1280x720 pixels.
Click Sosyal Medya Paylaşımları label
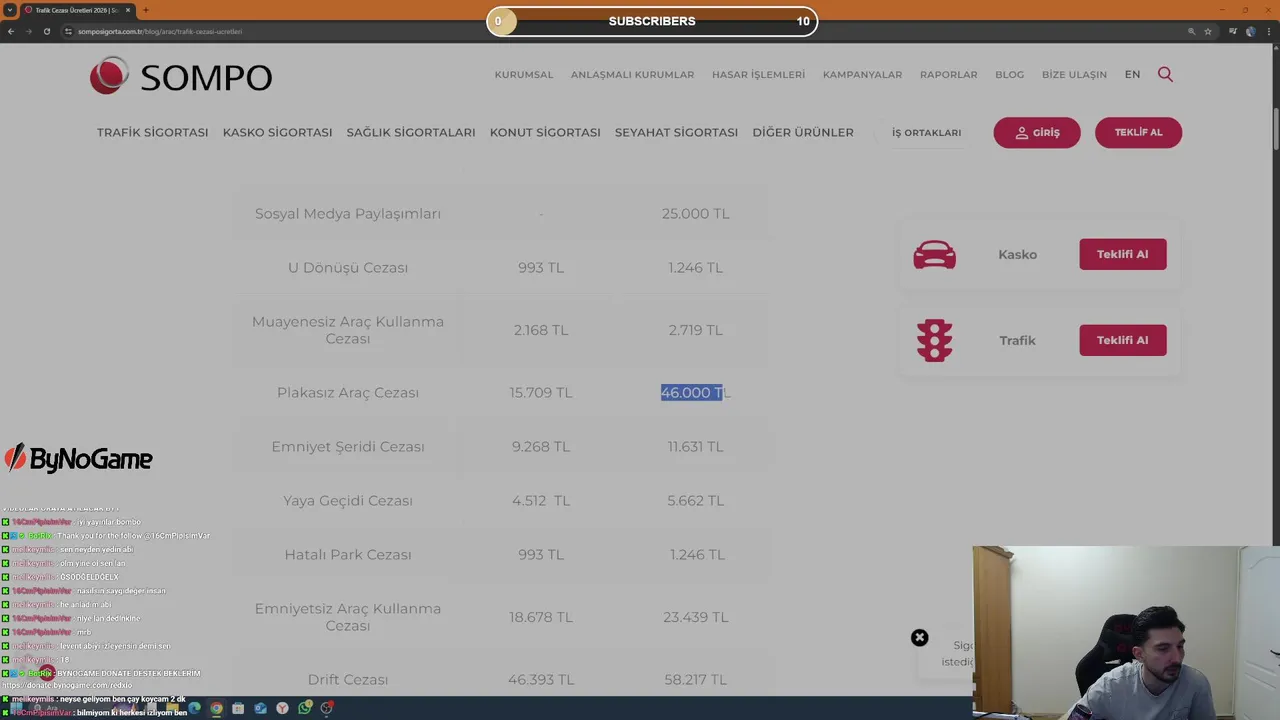click(348, 214)
